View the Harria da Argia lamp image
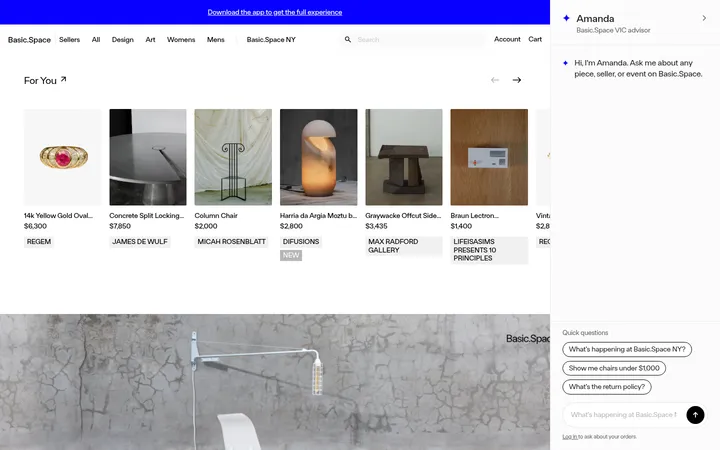The height and width of the screenshot is (450, 720). tap(318, 157)
